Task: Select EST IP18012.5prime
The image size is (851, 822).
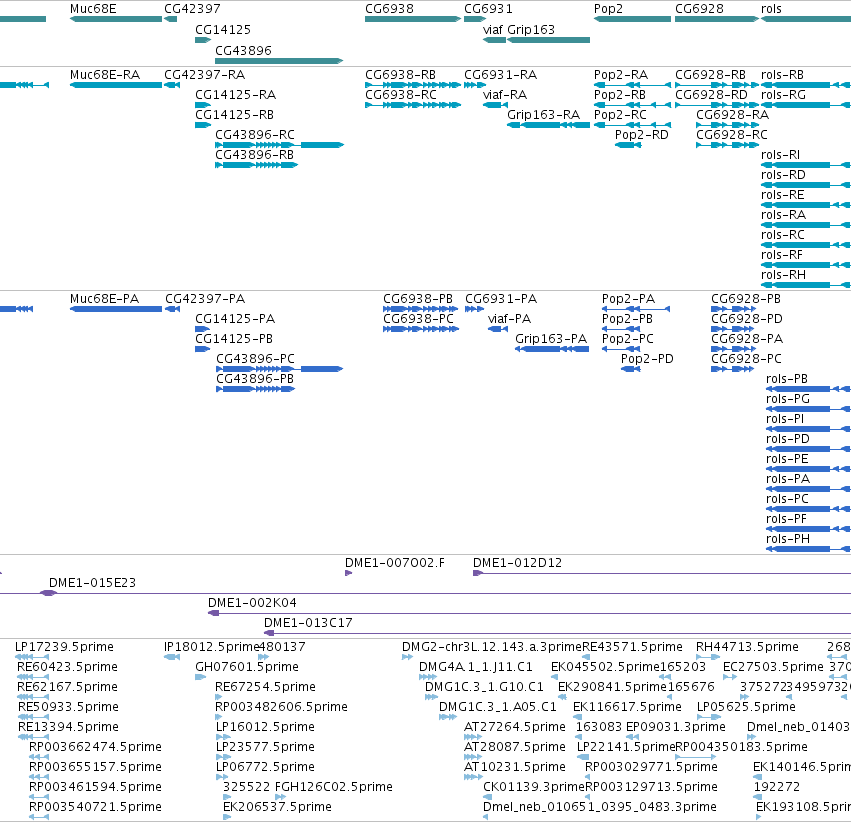Action: tap(211, 647)
